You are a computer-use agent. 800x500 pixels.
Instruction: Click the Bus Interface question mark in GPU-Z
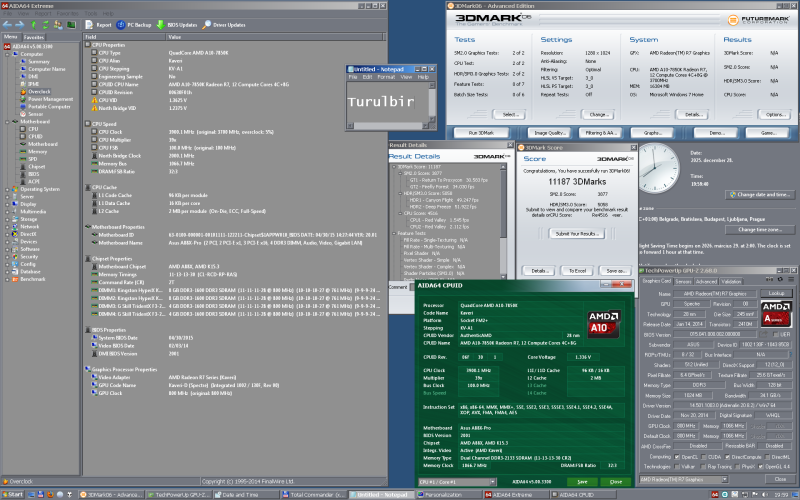coord(790,354)
